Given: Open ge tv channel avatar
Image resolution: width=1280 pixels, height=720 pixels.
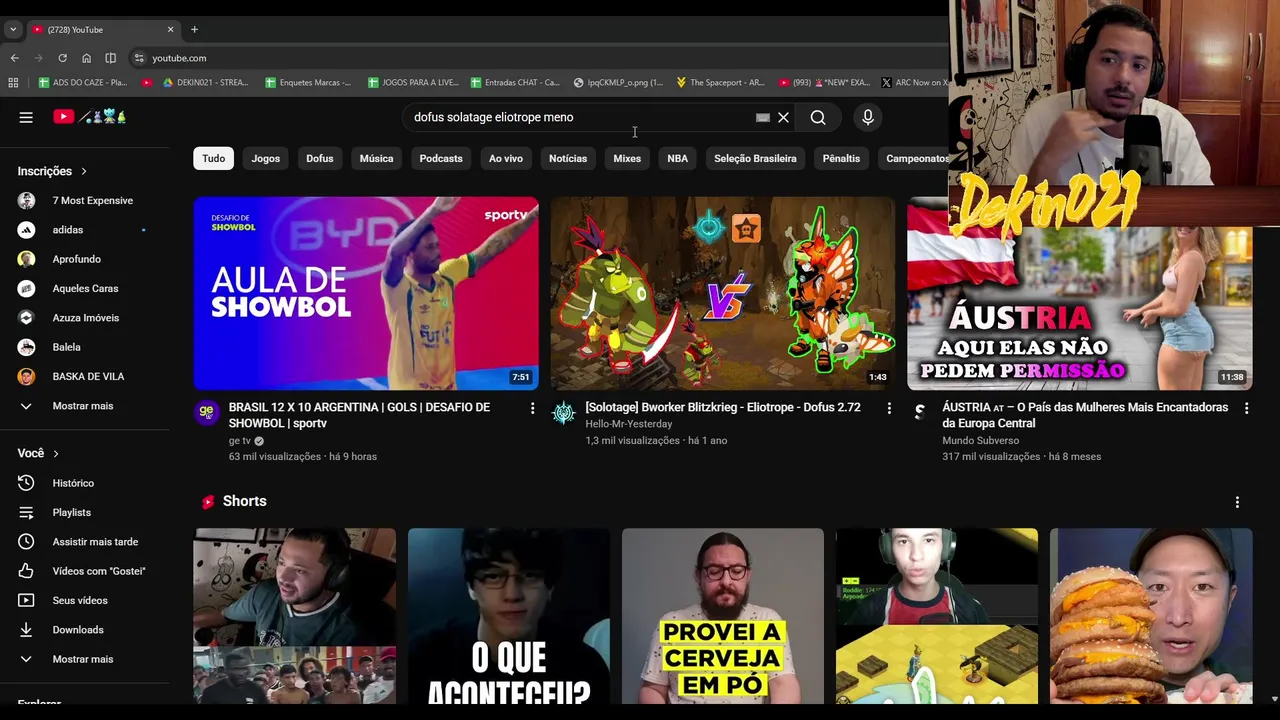Looking at the screenshot, I should 206,412.
